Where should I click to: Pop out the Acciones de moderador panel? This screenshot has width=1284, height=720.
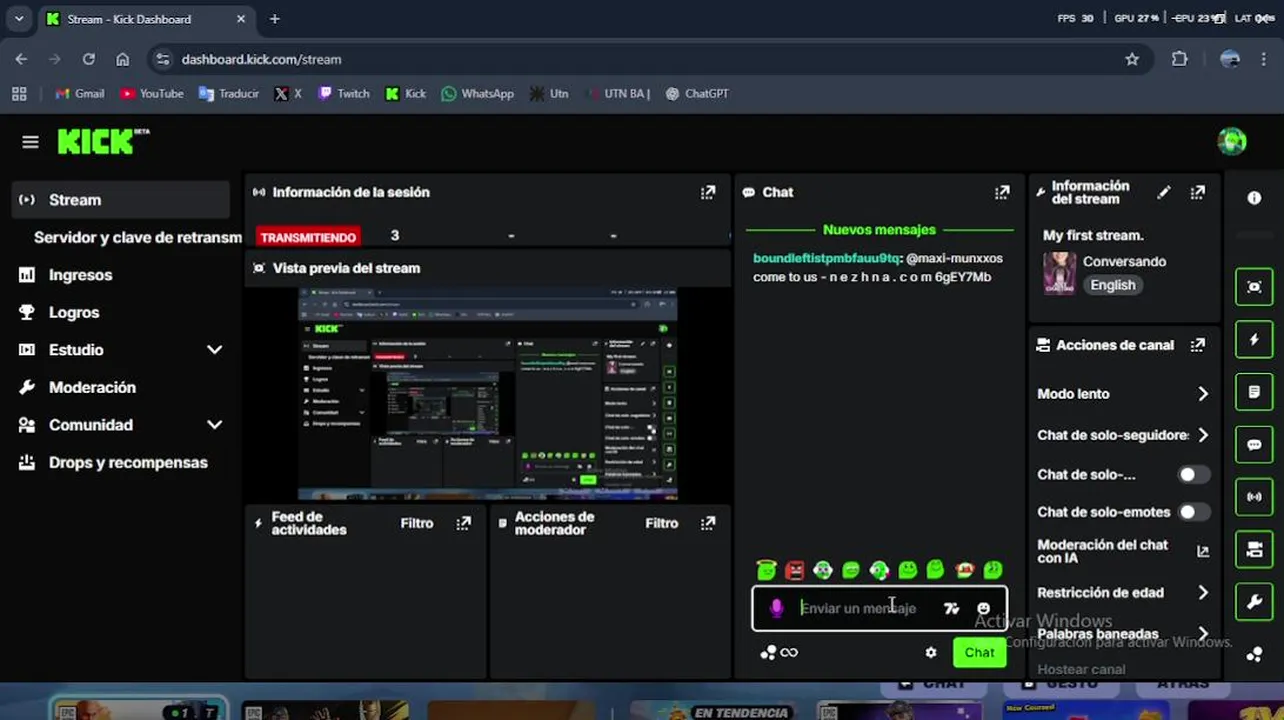[708, 523]
